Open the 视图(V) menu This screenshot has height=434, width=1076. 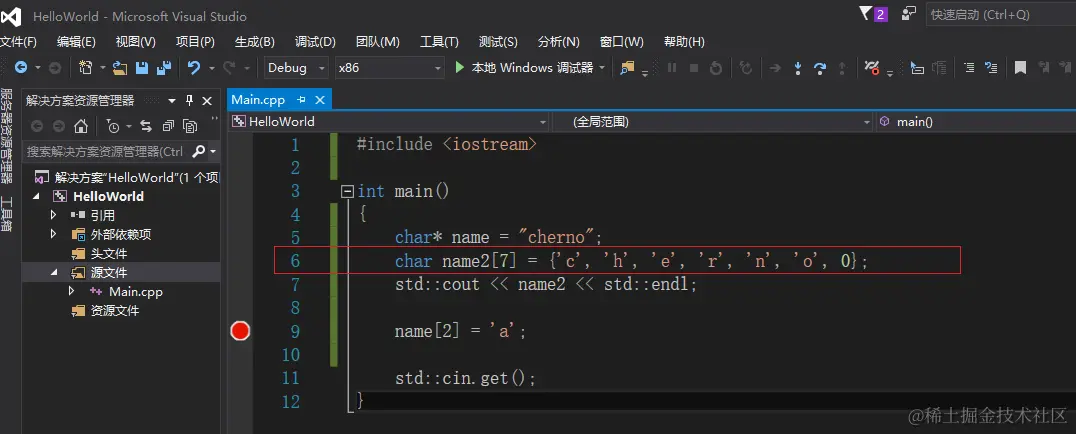[136, 42]
